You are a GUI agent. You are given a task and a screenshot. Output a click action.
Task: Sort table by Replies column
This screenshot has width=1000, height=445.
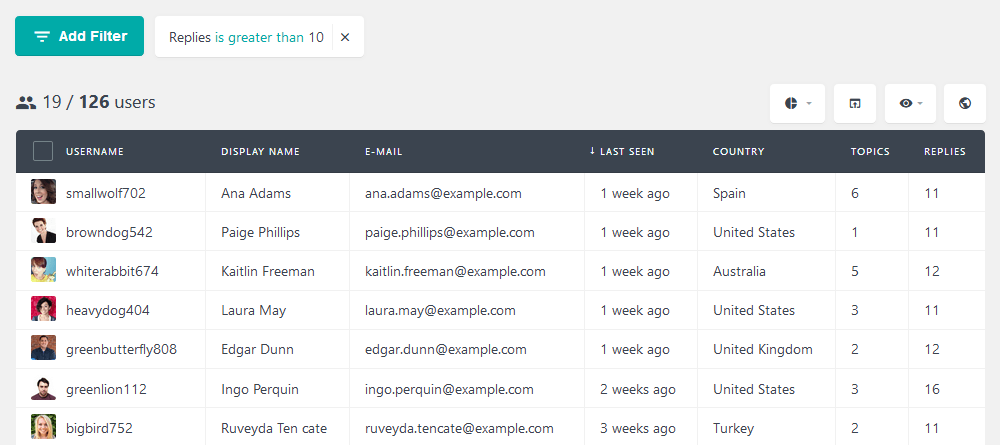(x=945, y=152)
